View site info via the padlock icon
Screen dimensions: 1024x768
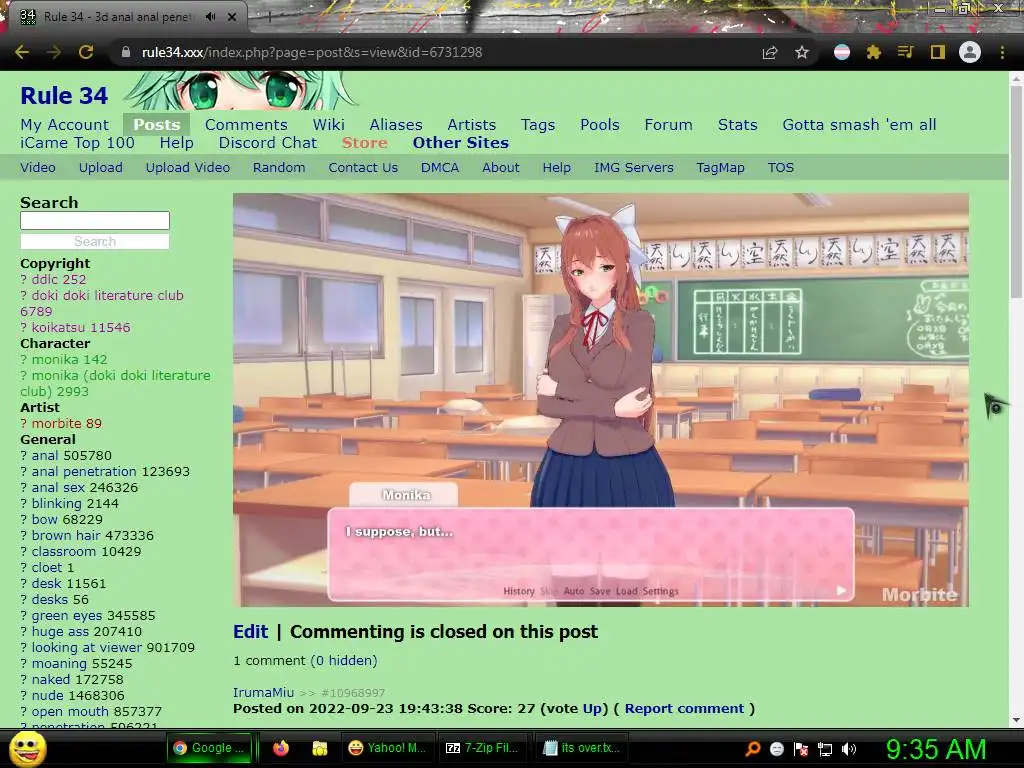[125, 52]
